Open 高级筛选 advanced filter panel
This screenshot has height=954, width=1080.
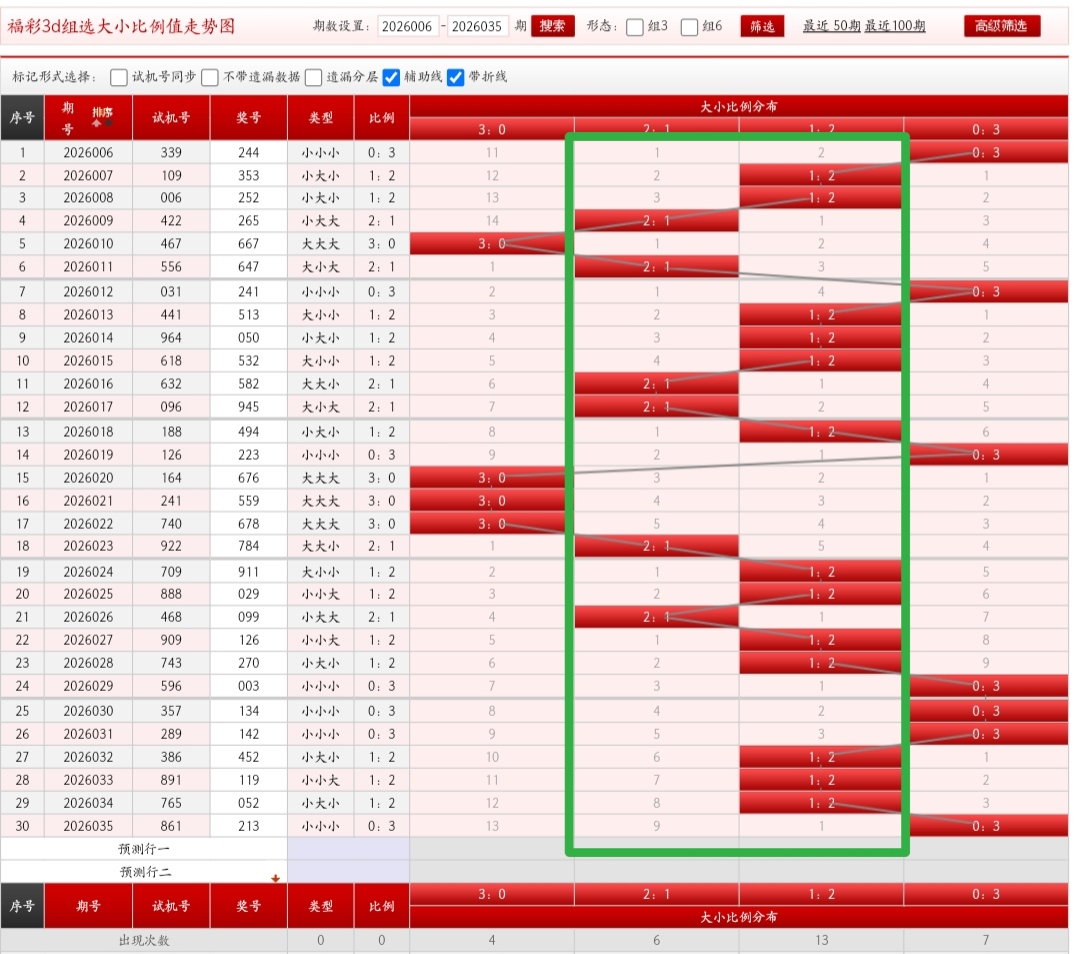click(x=1002, y=26)
